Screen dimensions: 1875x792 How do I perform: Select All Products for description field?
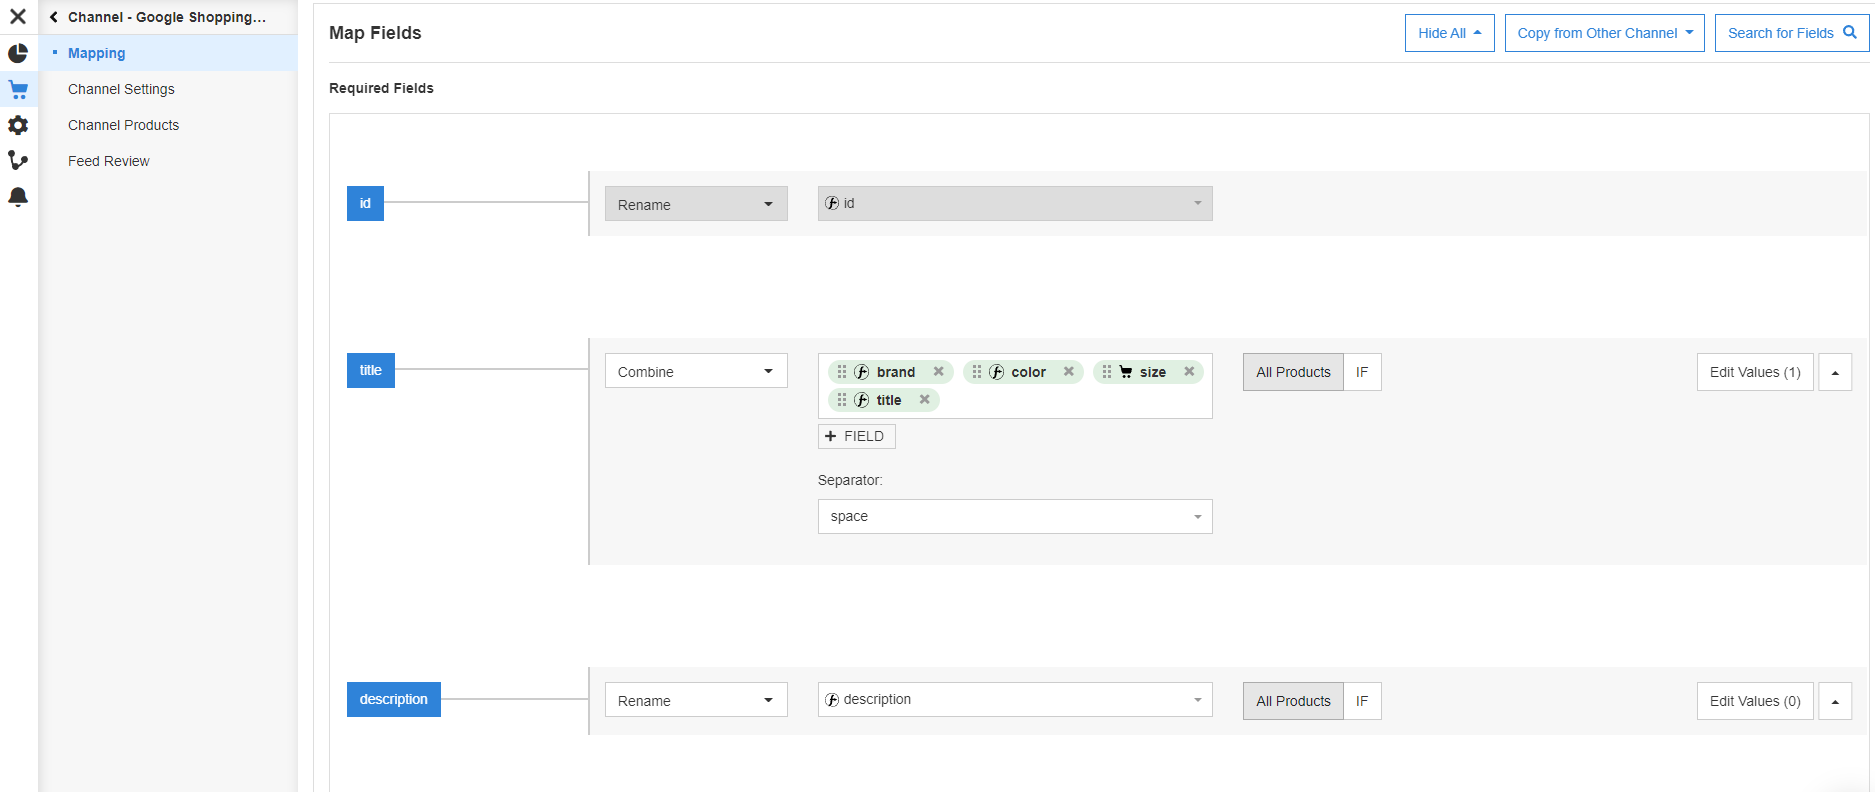(1293, 701)
